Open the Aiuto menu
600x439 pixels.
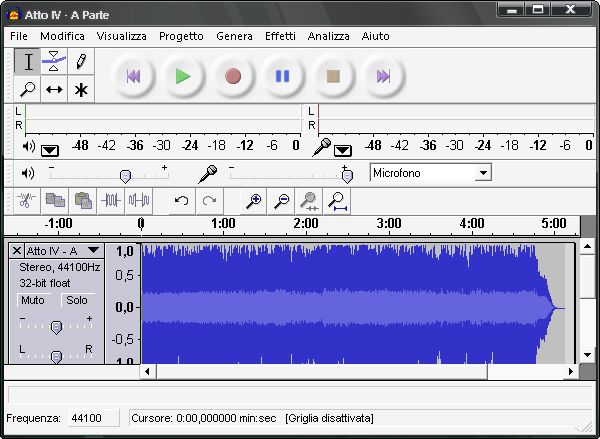pos(375,36)
